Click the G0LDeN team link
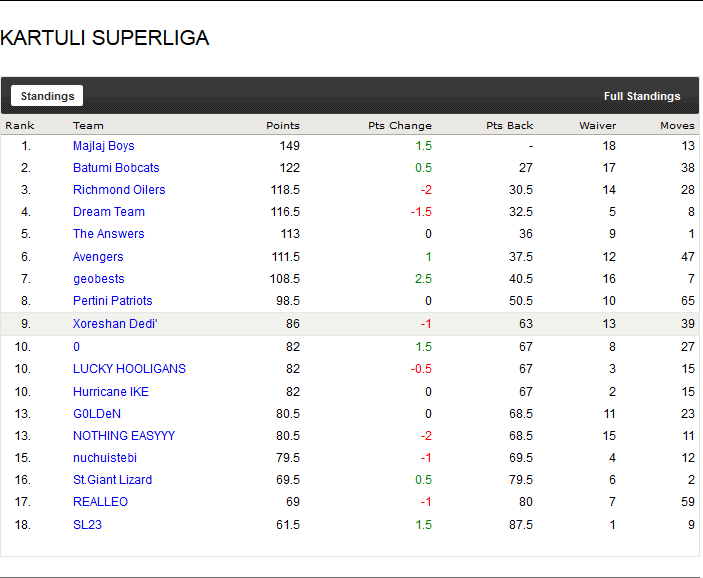The height and width of the screenshot is (578, 703). tap(97, 414)
